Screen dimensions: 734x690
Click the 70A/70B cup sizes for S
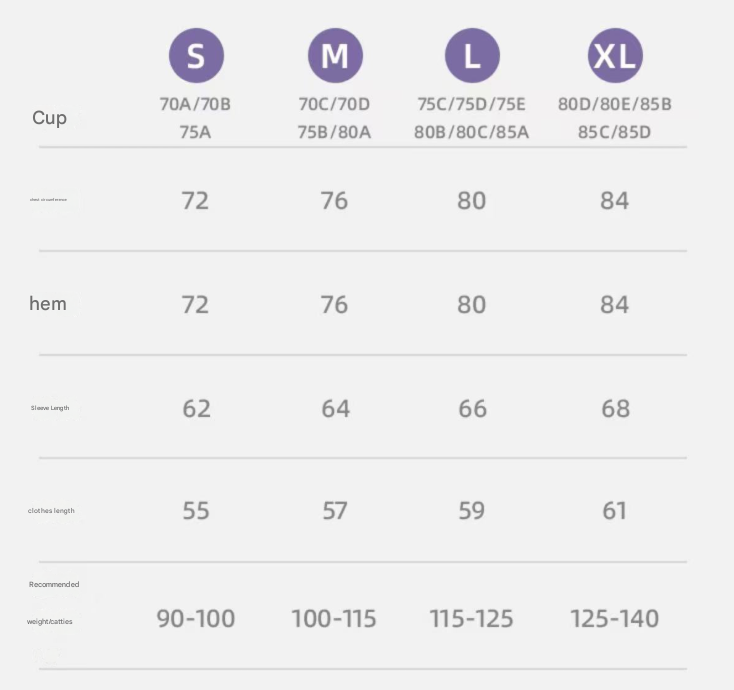point(195,104)
